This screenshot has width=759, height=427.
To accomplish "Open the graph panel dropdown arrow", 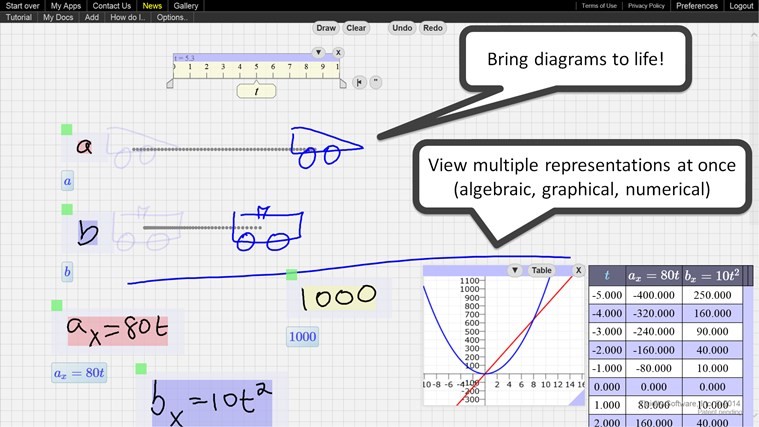I will (x=514, y=270).
